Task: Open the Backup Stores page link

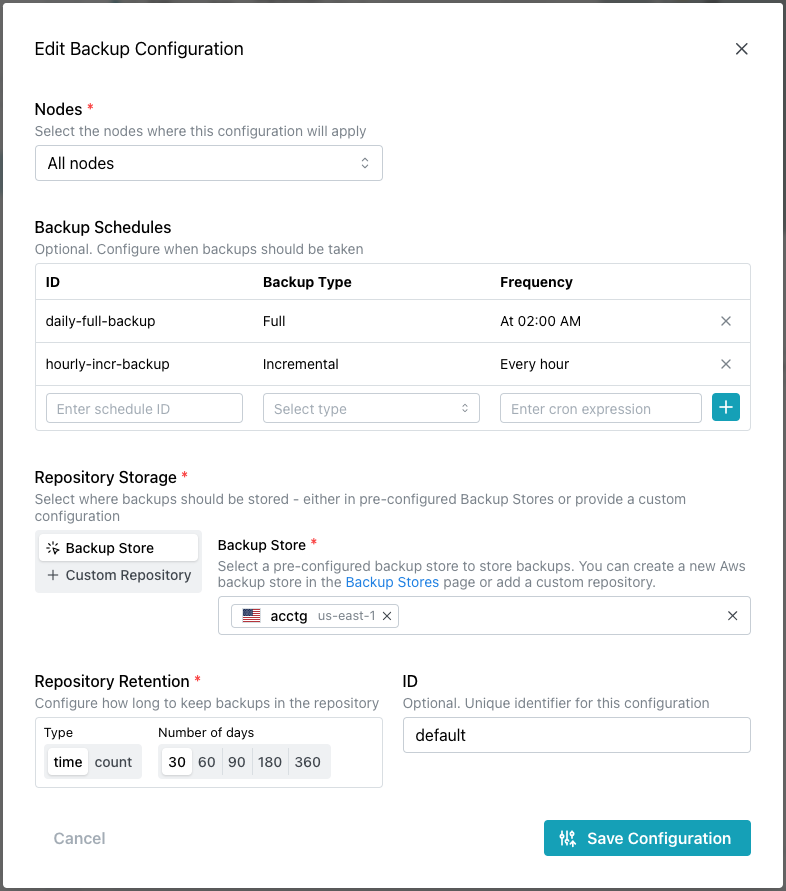Action: pyautogui.click(x=392, y=582)
